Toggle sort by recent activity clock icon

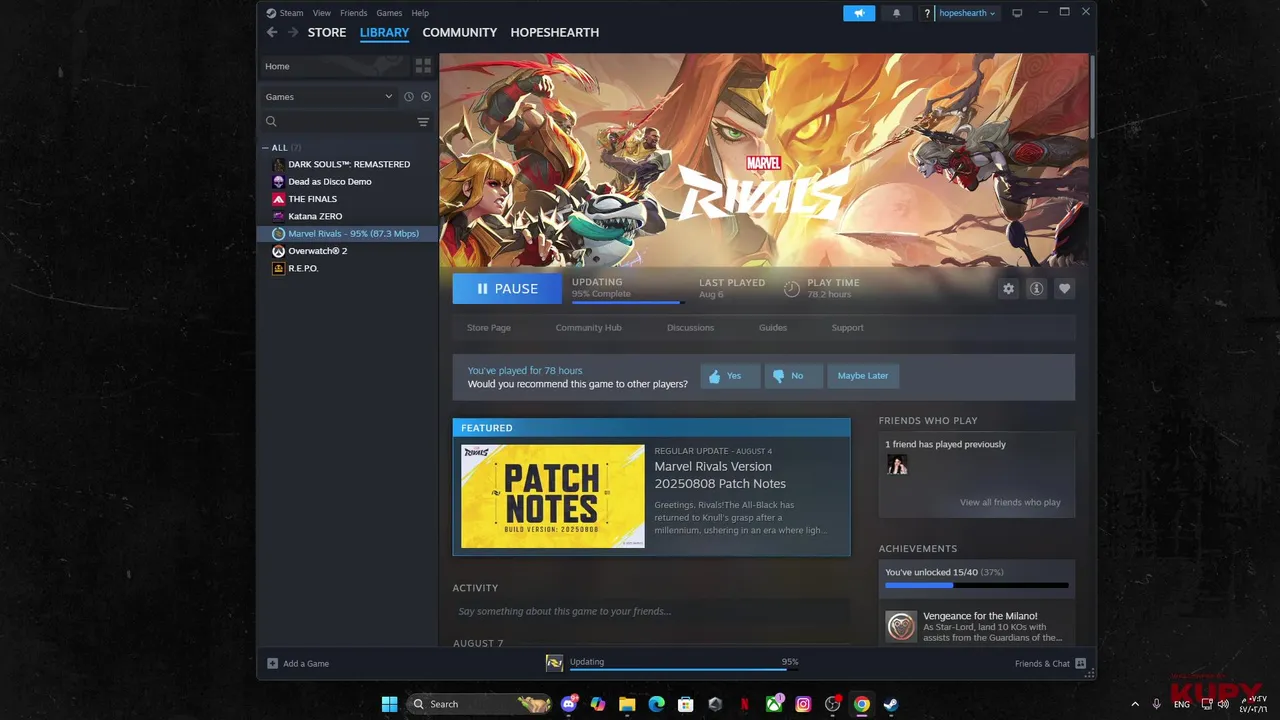[x=408, y=97]
